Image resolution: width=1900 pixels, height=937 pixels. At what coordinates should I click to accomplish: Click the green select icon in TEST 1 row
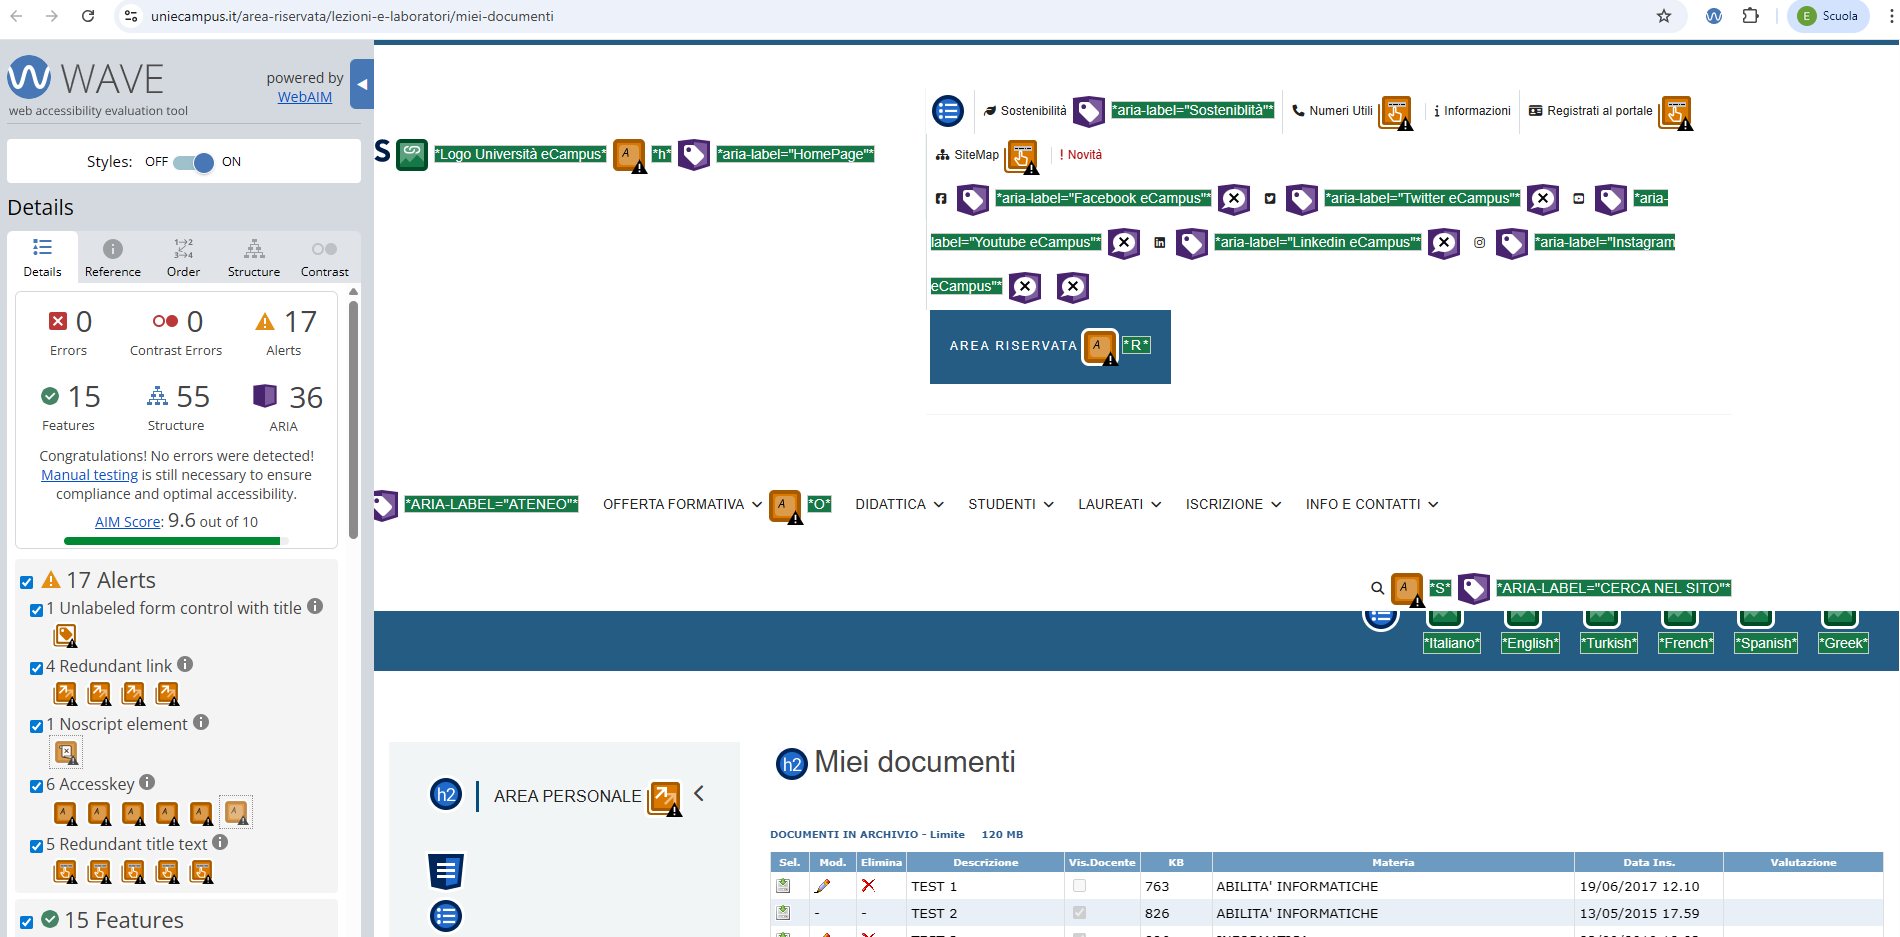pyautogui.click(x=784, y=886)
